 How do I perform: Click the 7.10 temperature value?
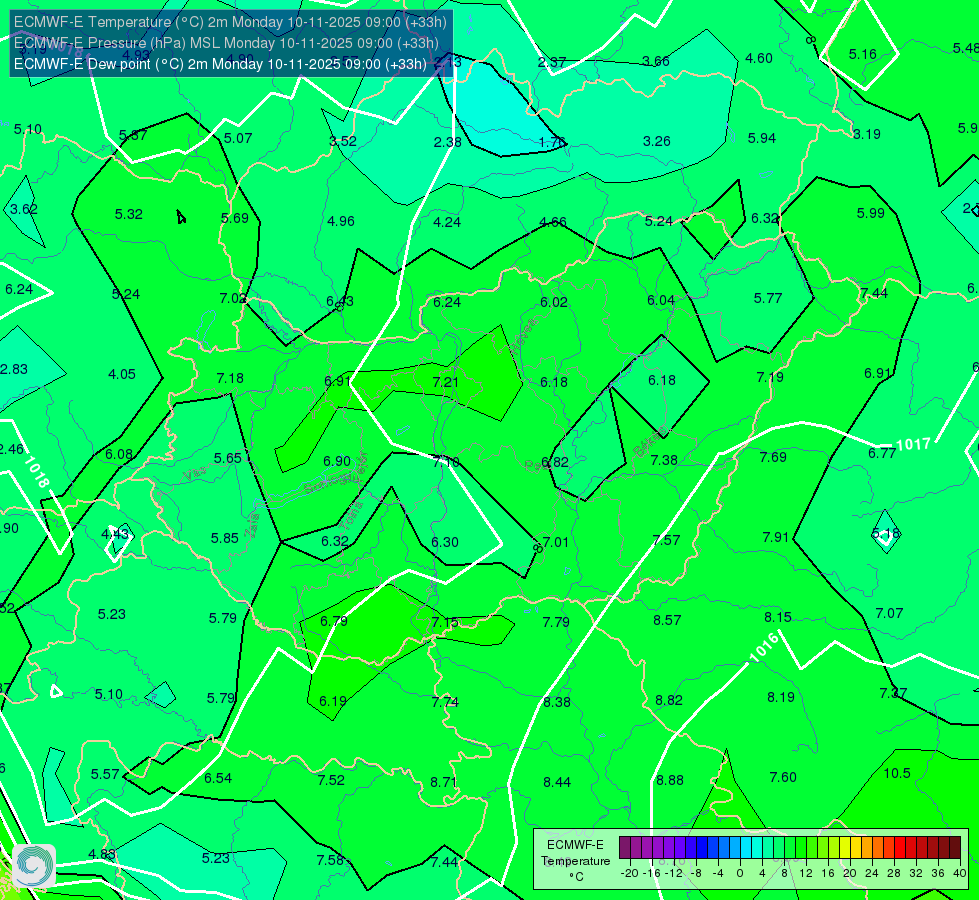(446, 462)
